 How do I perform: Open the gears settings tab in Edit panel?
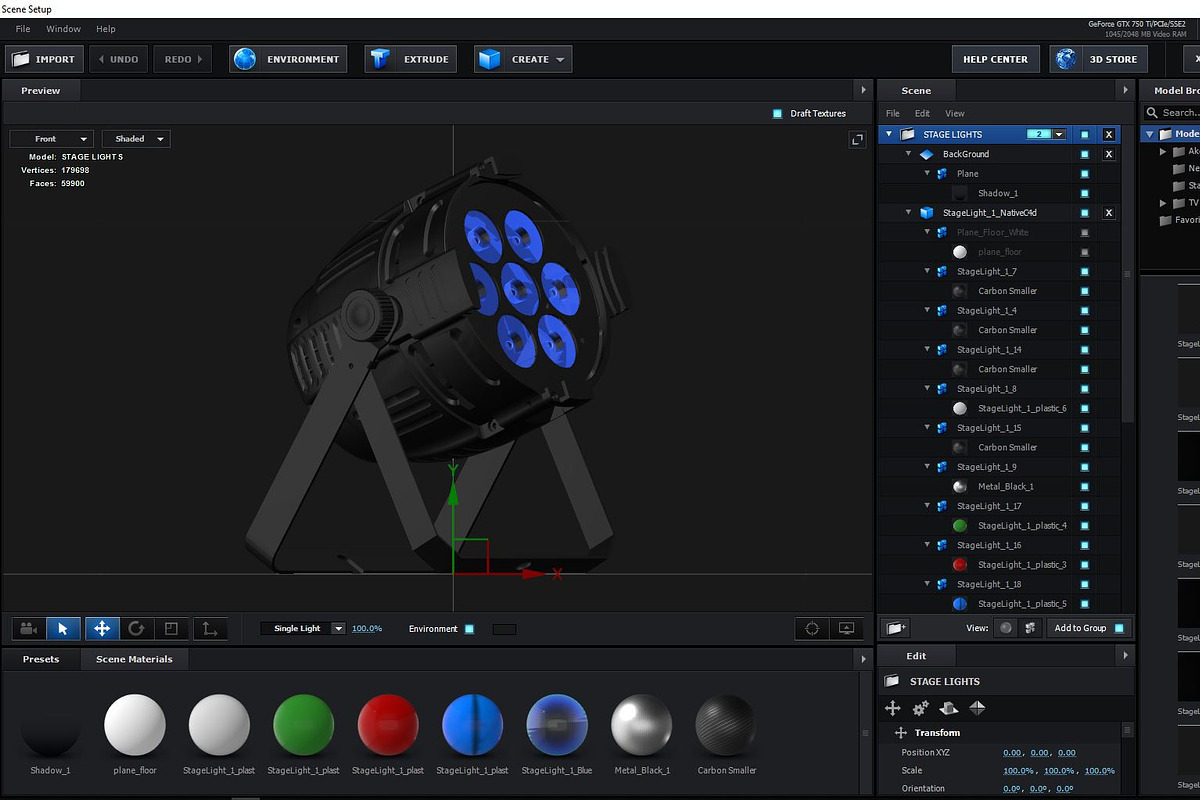pos(921,708)
